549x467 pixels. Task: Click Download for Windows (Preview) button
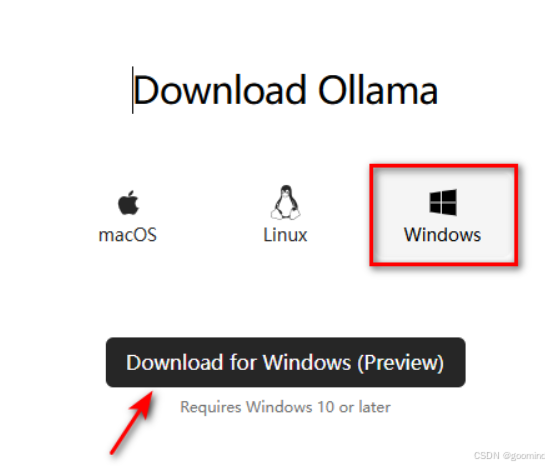click(x=286, y=362)
